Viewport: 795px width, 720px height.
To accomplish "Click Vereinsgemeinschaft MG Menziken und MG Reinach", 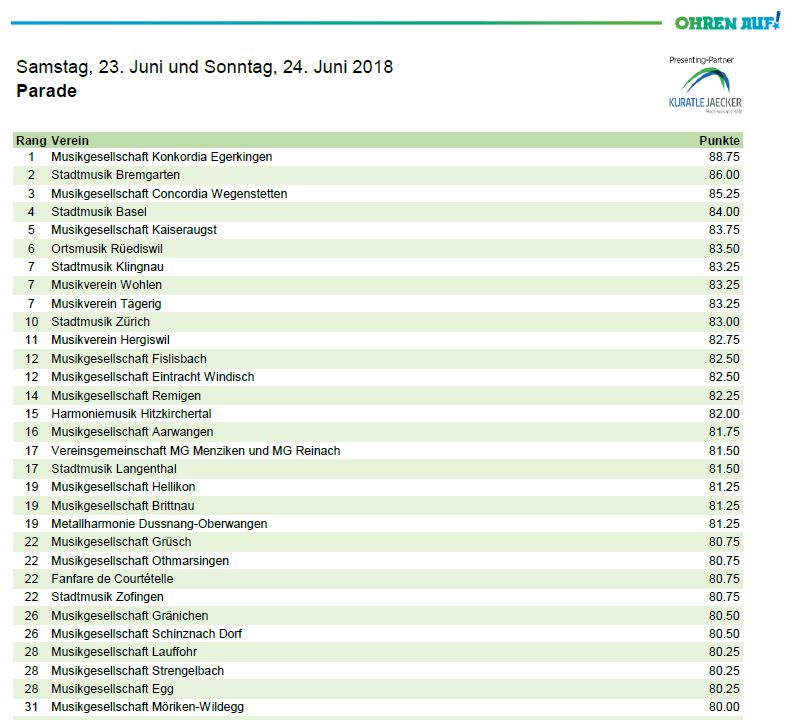I will pos(195,450).
